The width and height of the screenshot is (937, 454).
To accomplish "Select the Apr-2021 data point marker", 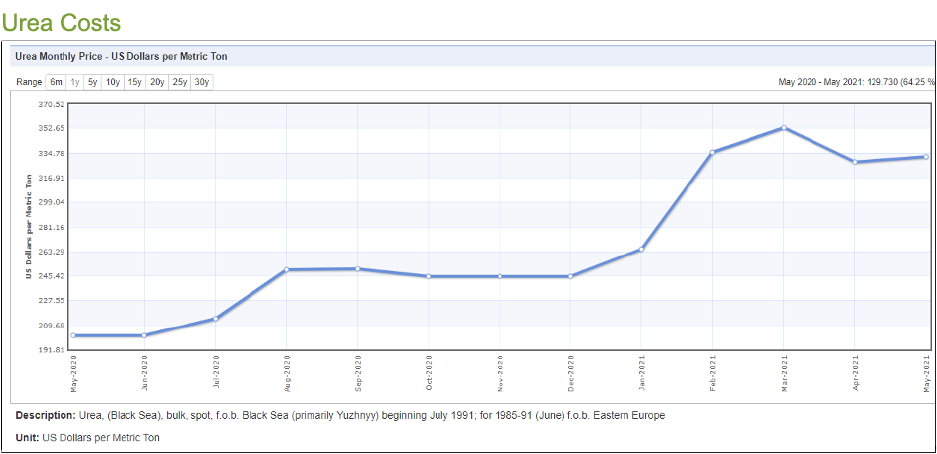I will point(855,162).
